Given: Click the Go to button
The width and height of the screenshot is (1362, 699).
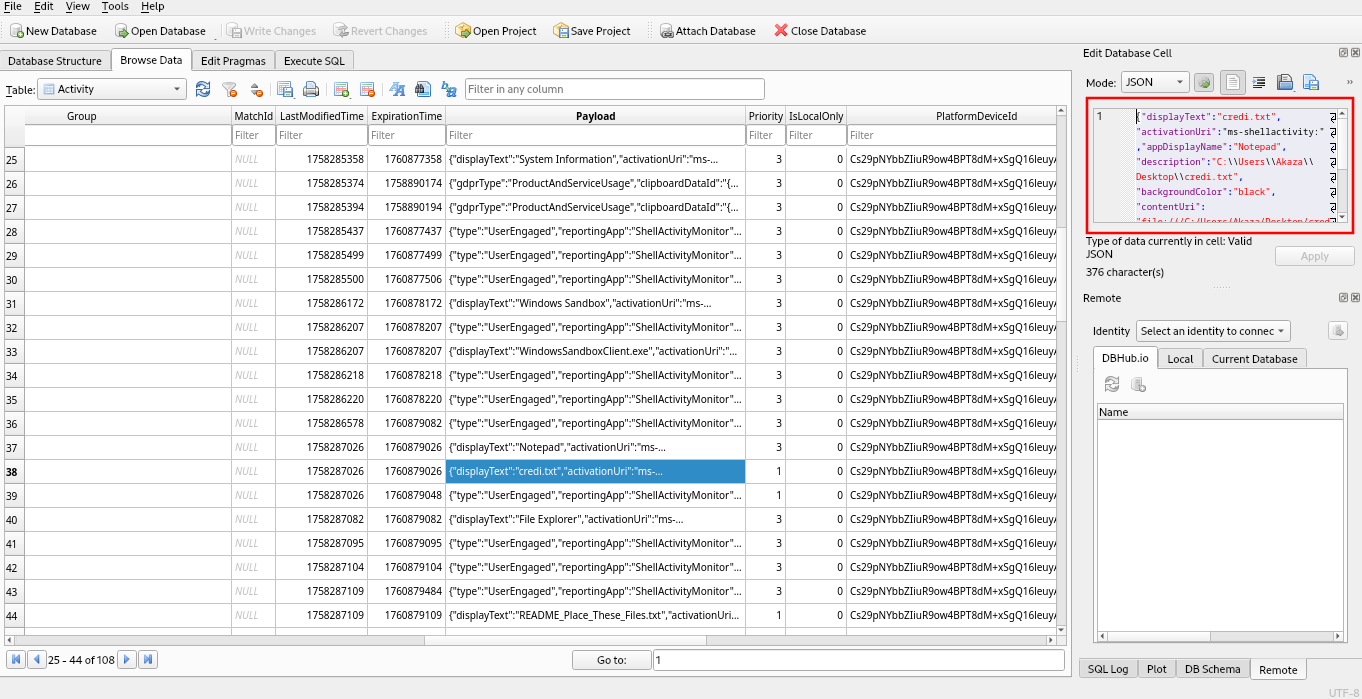Looking at the screenshot, I should pyautogui.click(x=611, y=660).
